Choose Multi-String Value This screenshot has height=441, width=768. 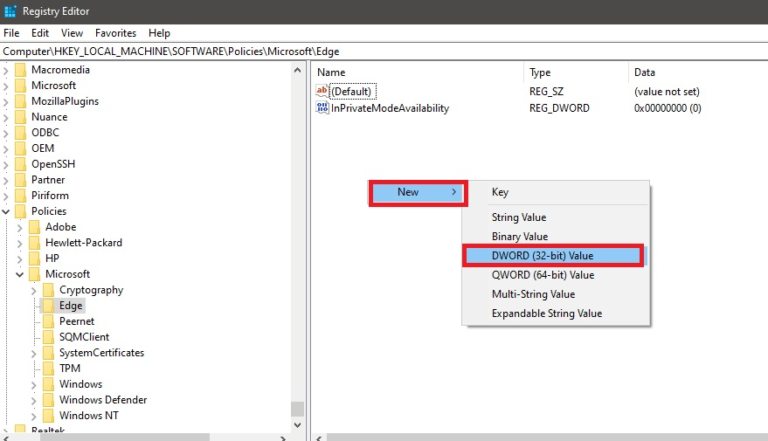[x=555, y=294]
